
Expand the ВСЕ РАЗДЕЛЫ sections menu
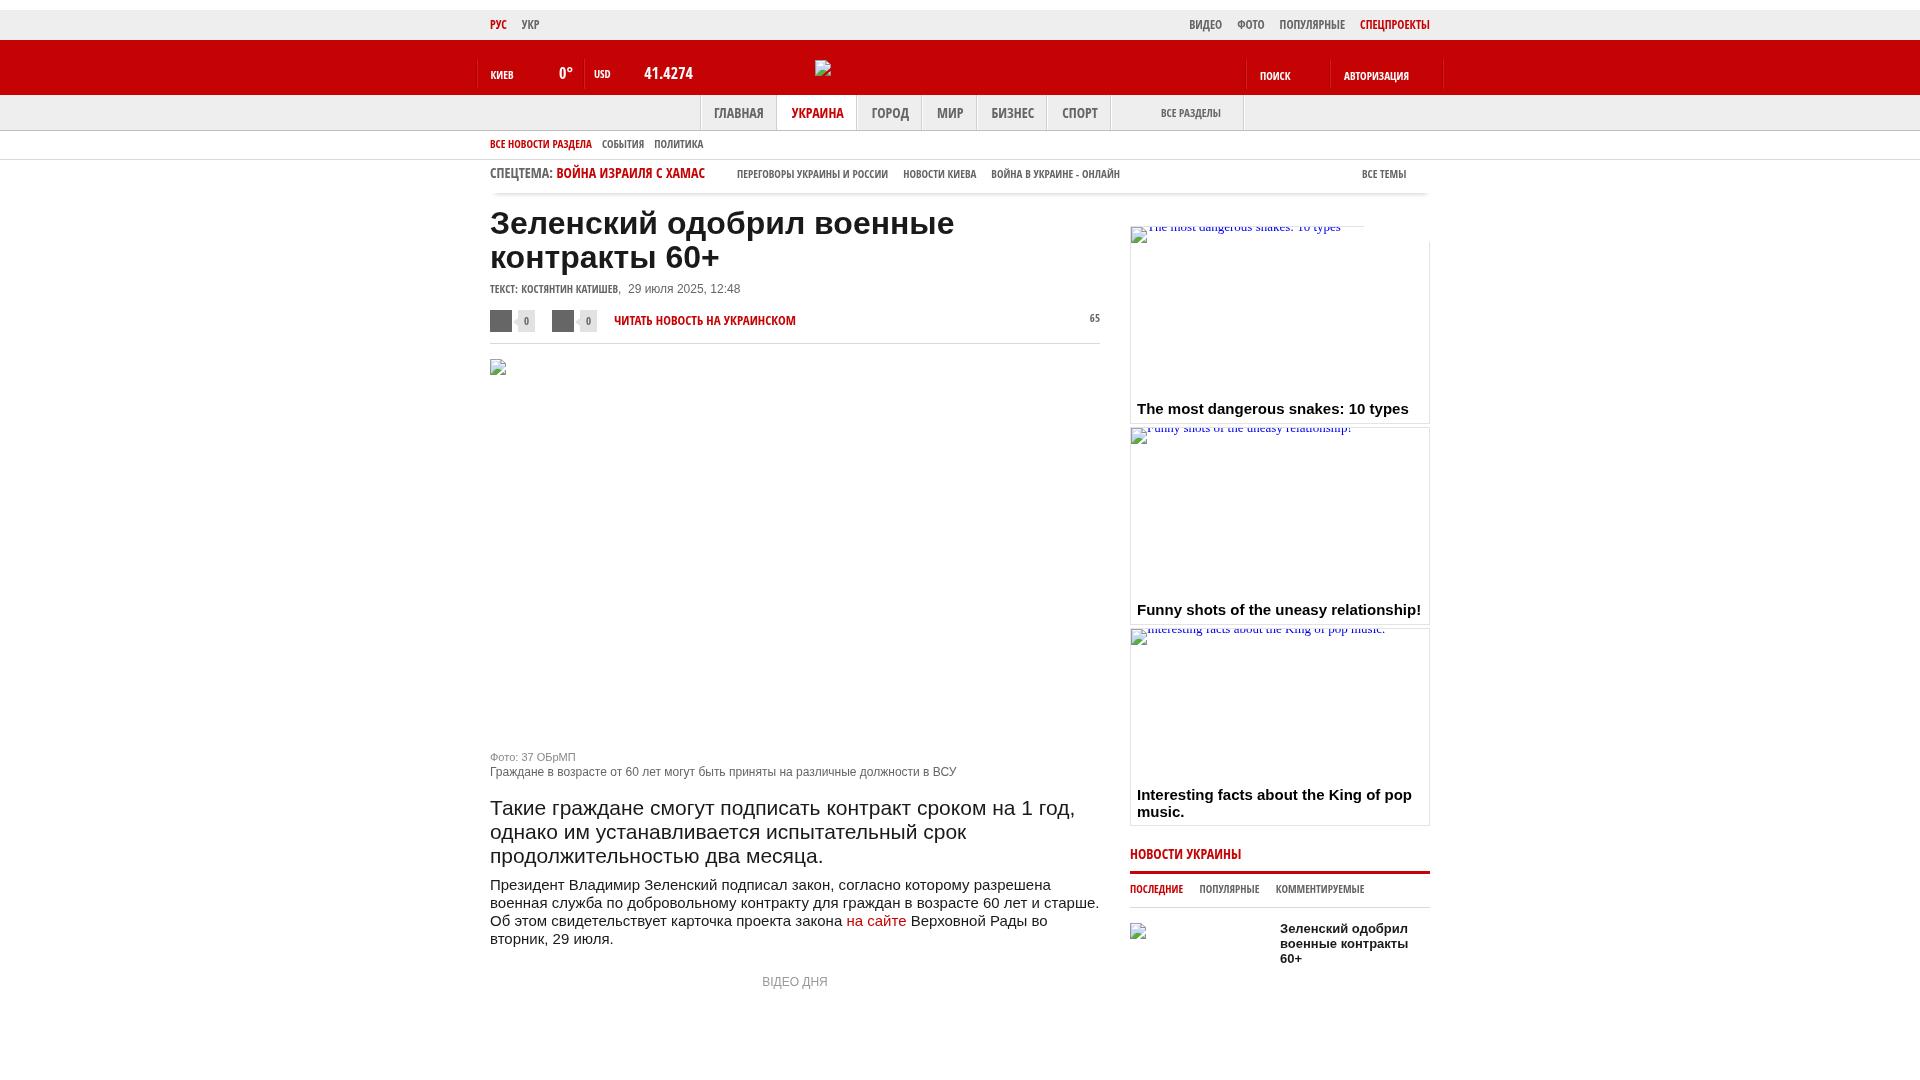[x=1190, y=113]
